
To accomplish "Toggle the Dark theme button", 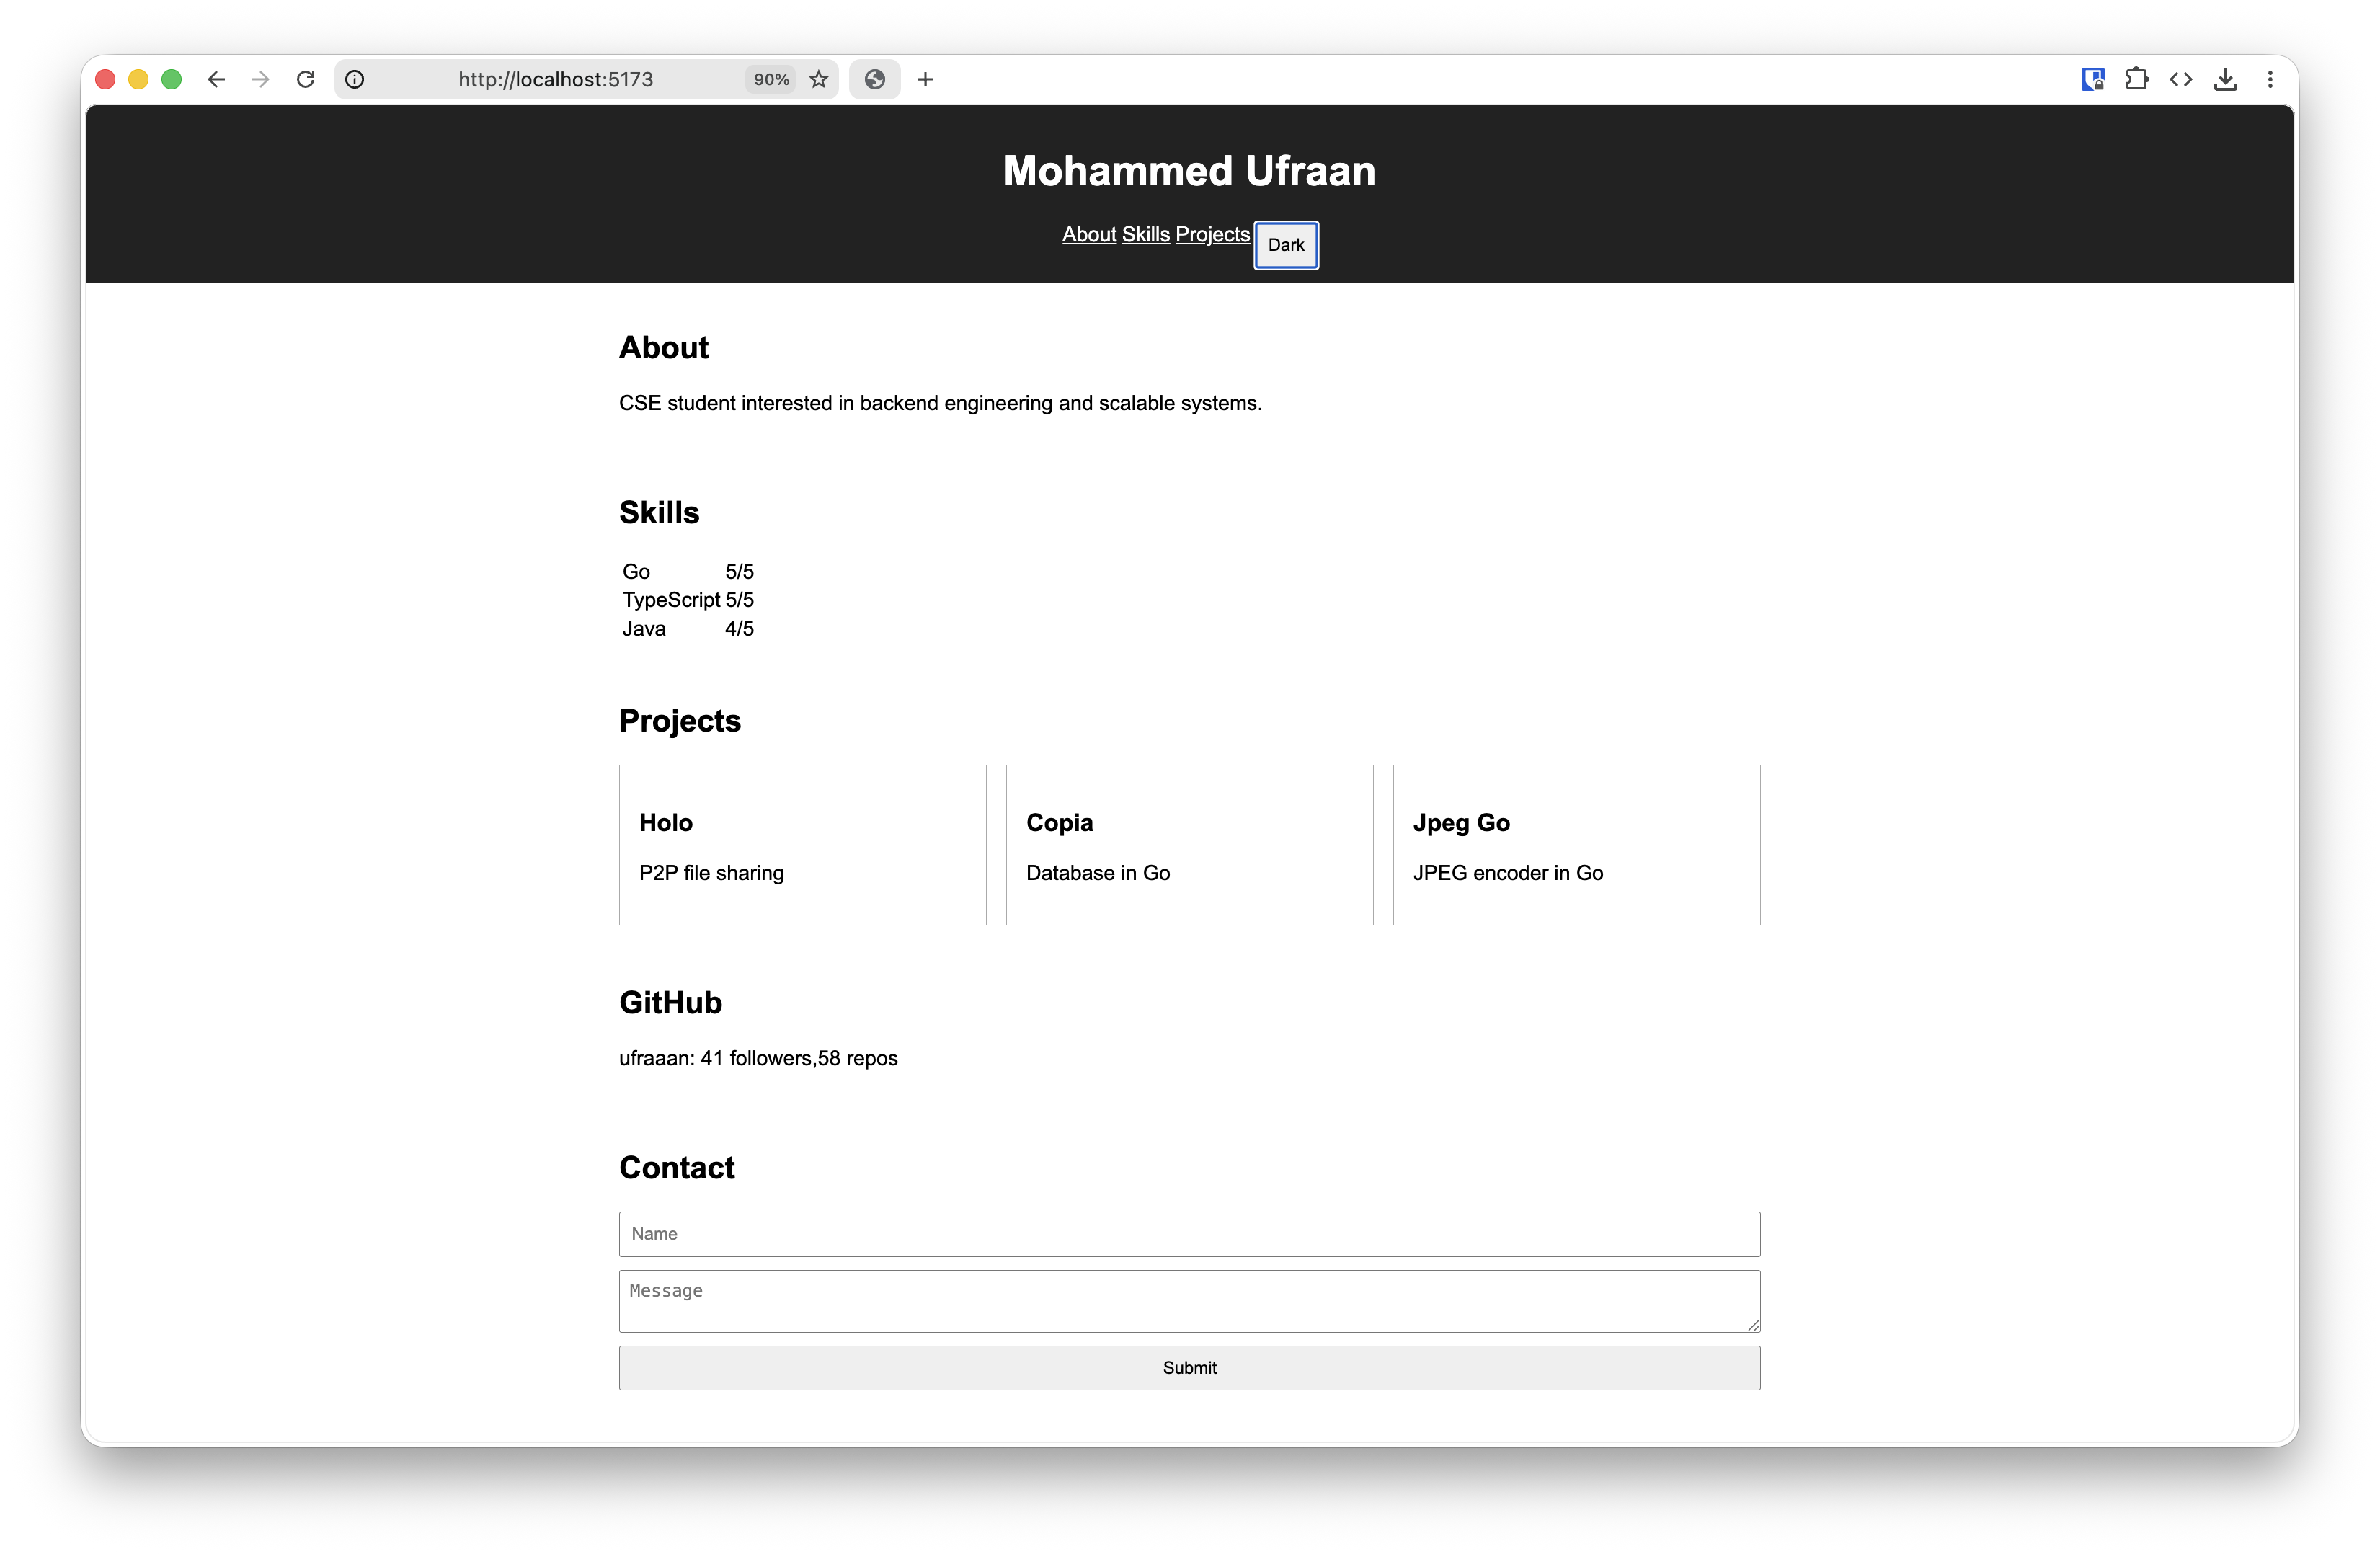I will [1286, 245].
